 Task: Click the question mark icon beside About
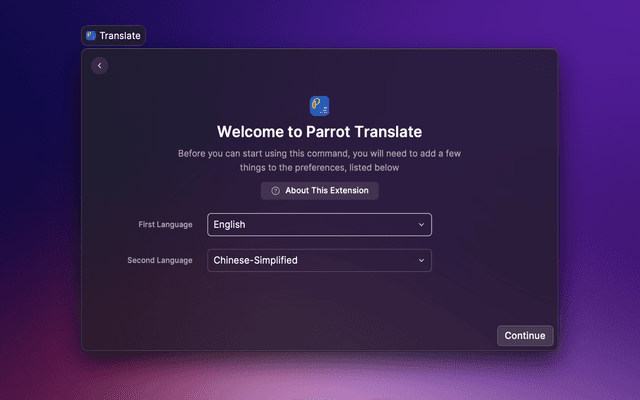(x=276, y=191)
